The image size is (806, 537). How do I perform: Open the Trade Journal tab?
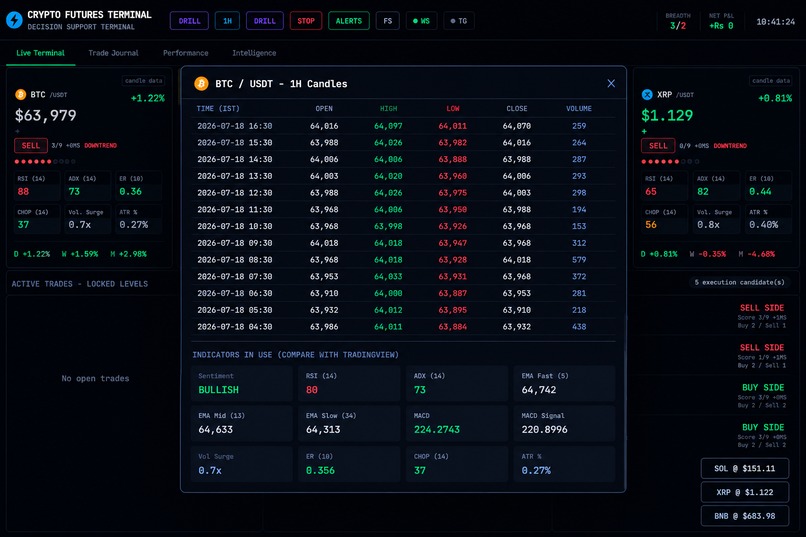tap(113, 53)
